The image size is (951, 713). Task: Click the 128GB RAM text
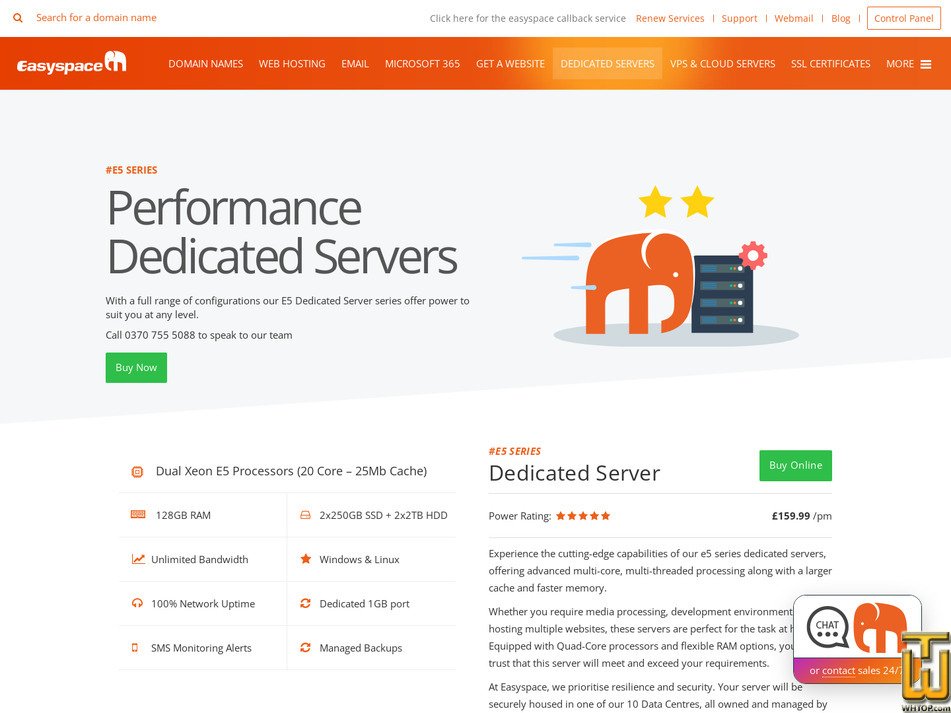(183, 515)
